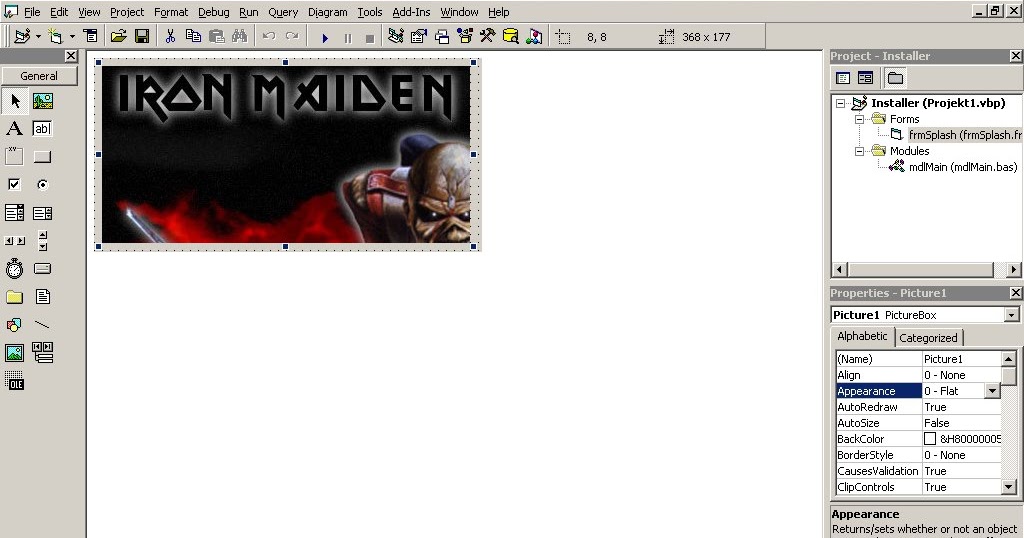The height and width of the screenshot is (538, 1024).
Task: Click the Add Standard EXE Project toolbar icon
Action: tap(22, 37)
